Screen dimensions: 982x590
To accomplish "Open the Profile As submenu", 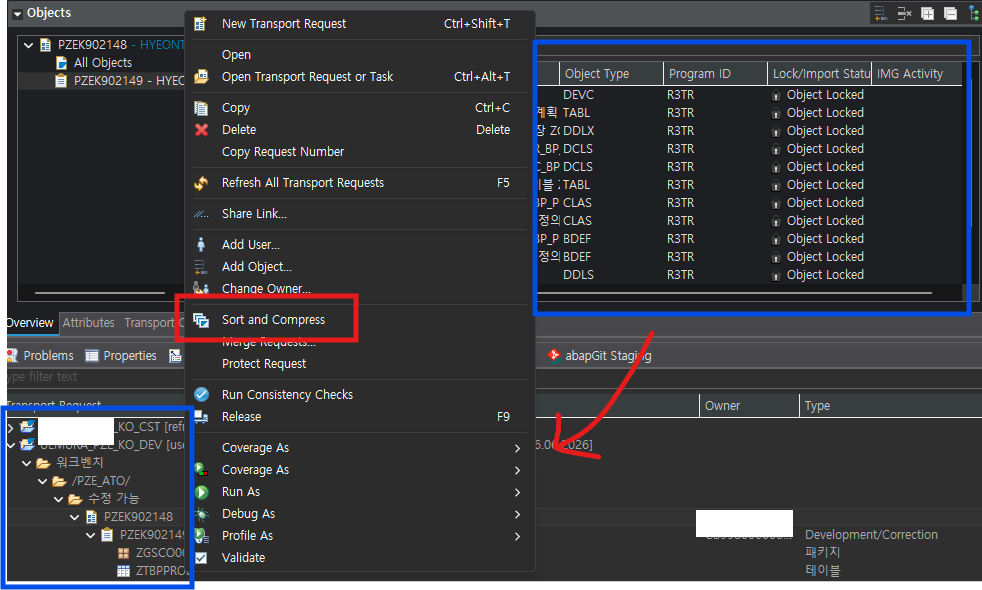I will [x=517, y=536].
